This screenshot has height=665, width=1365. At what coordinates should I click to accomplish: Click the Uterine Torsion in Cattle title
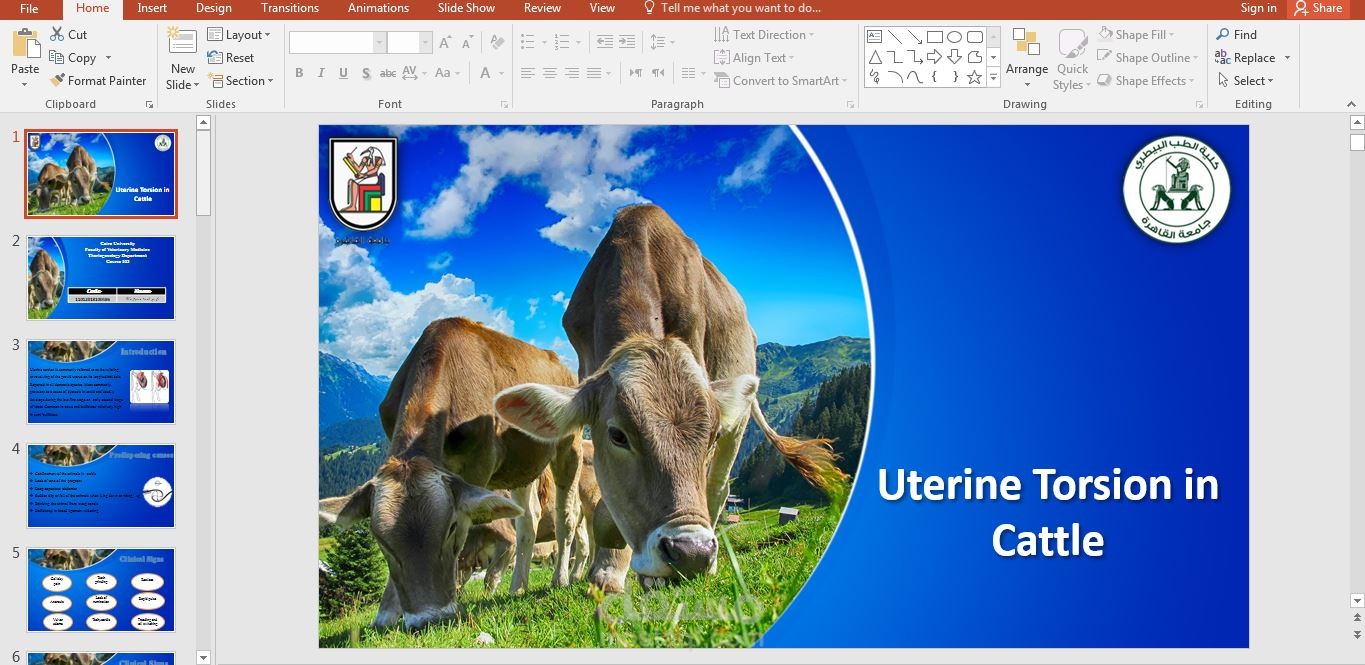coord(1048,512)
